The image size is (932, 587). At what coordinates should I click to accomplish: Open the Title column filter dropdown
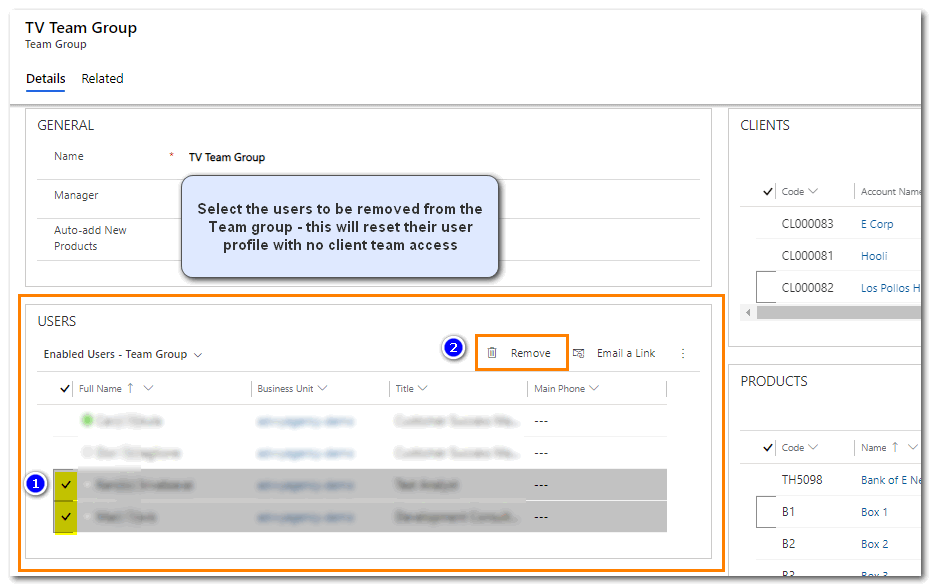point(423,388)
